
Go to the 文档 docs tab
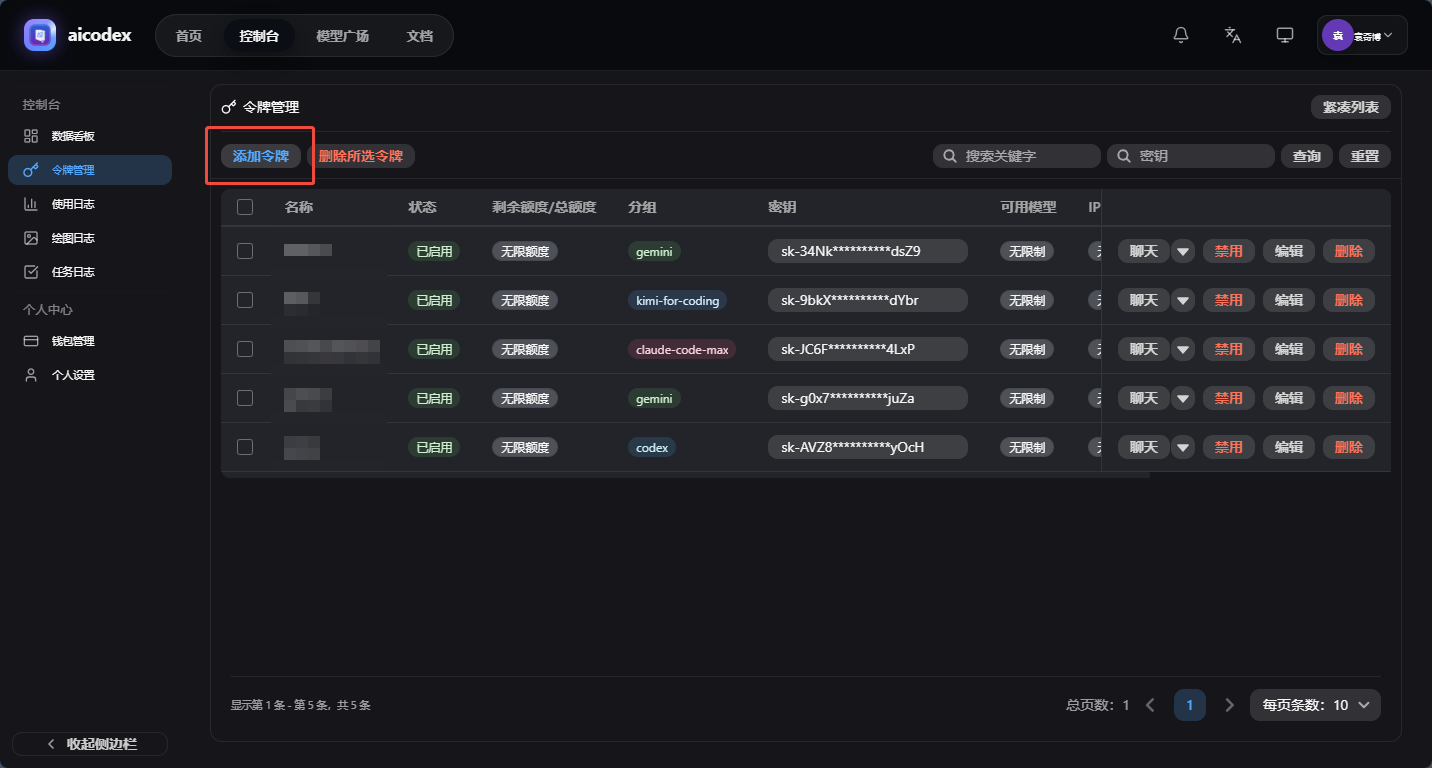[420, 36]
